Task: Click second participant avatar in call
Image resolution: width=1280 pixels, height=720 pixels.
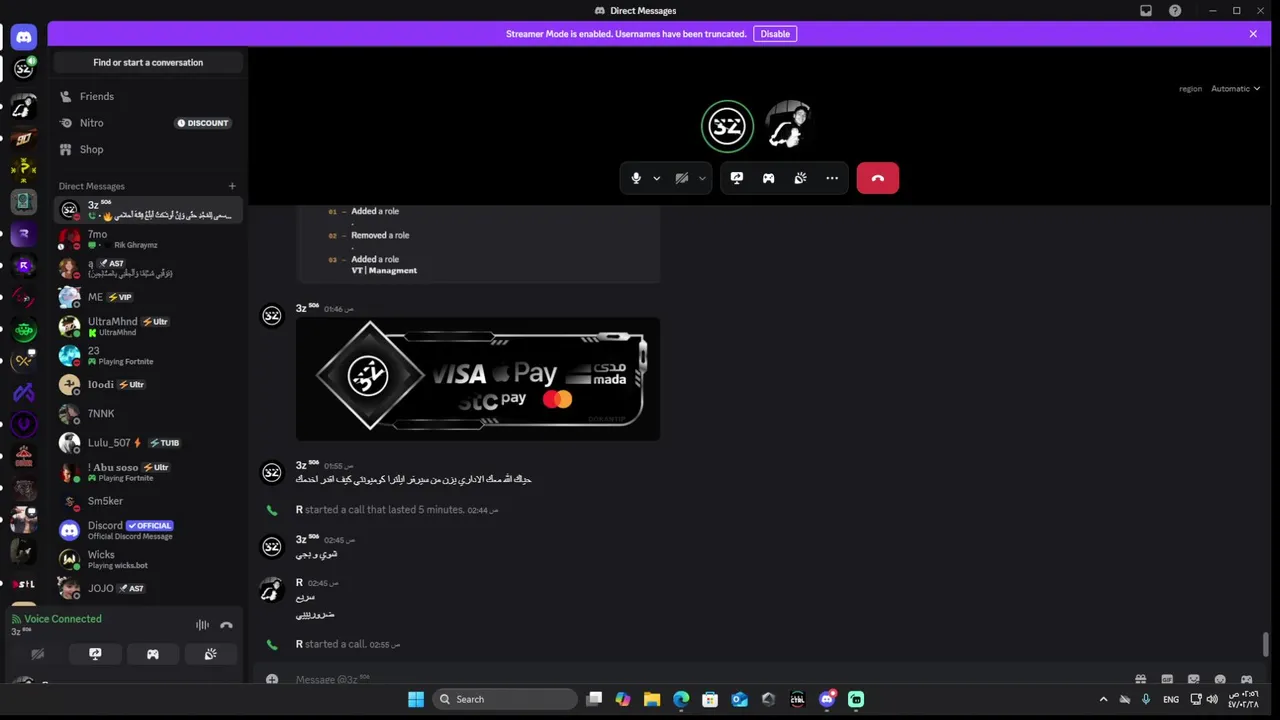Action: point(789,126)
